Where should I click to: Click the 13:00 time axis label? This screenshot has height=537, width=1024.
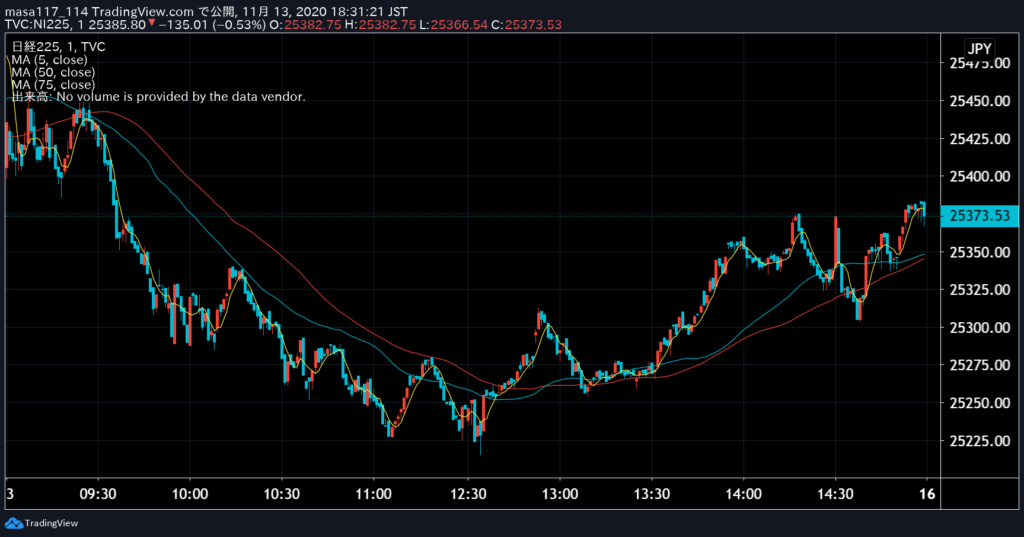click(x=560, y=494)
